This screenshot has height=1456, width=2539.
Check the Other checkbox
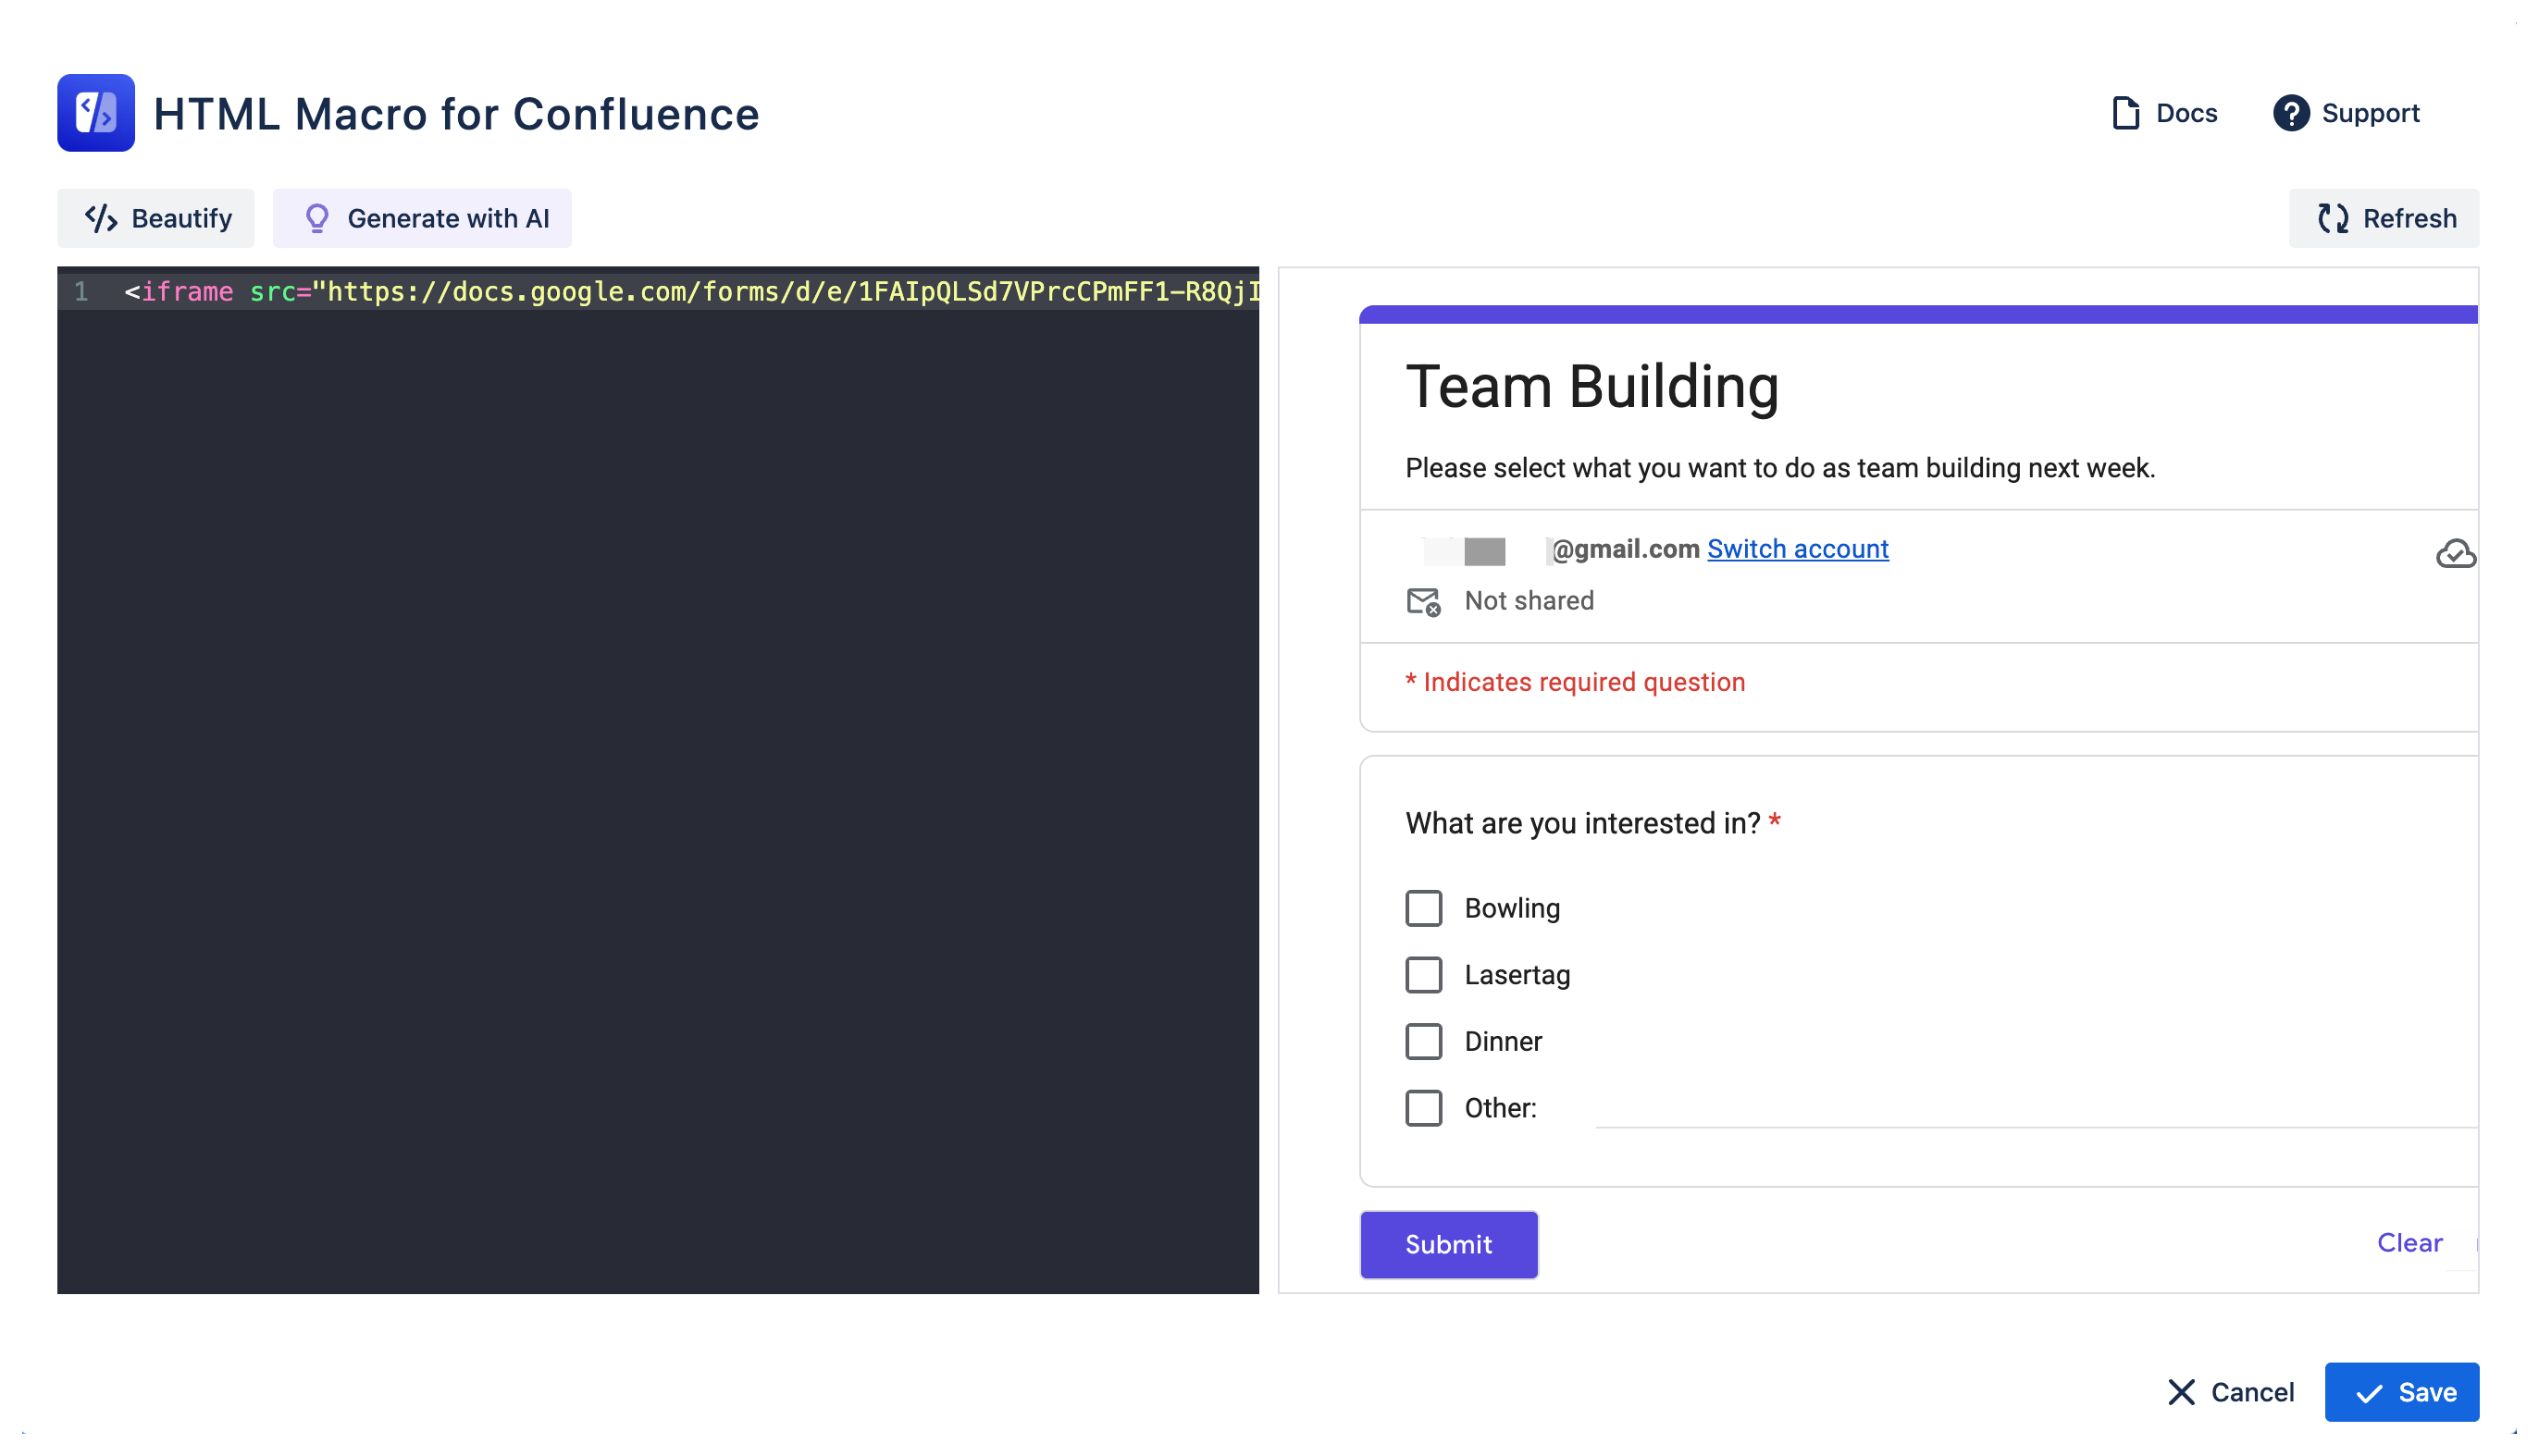click(x=1423, y=1108)
